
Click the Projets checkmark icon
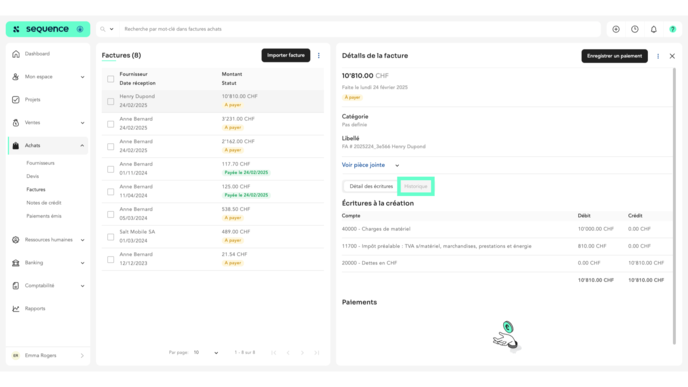pos(16,100)
